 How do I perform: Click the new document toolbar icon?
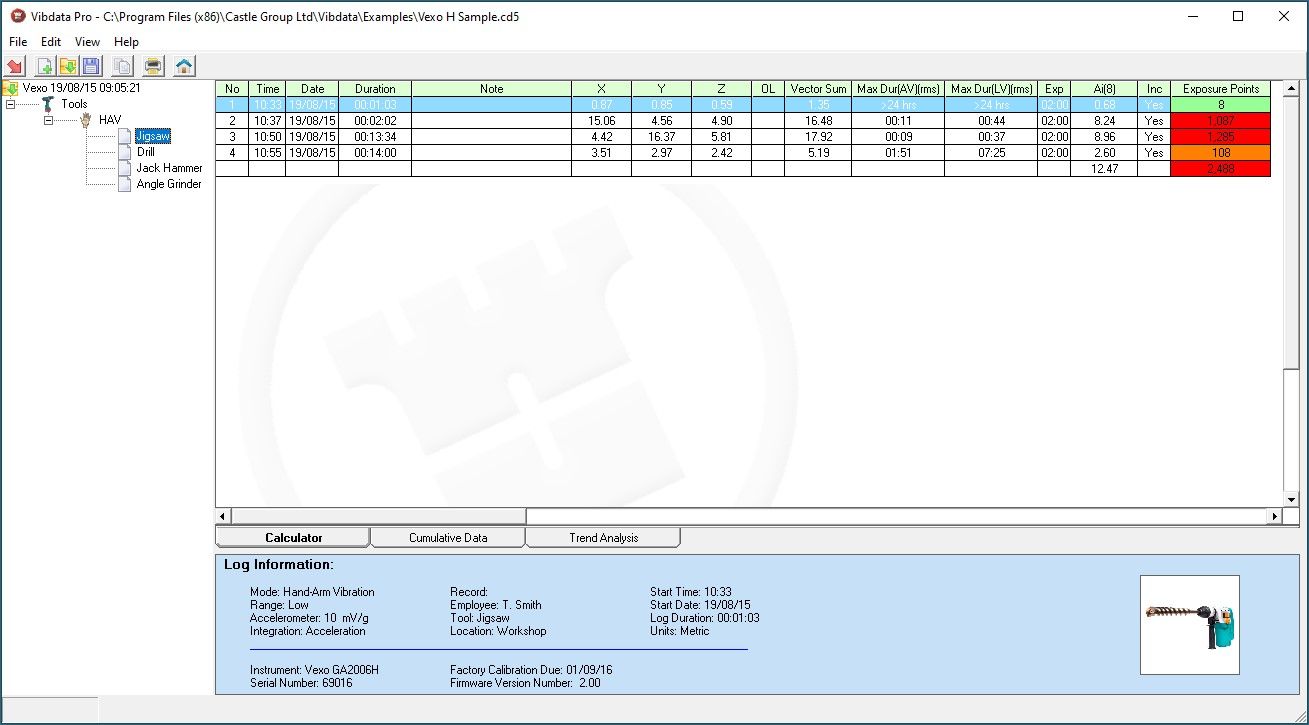click(44, 67)
